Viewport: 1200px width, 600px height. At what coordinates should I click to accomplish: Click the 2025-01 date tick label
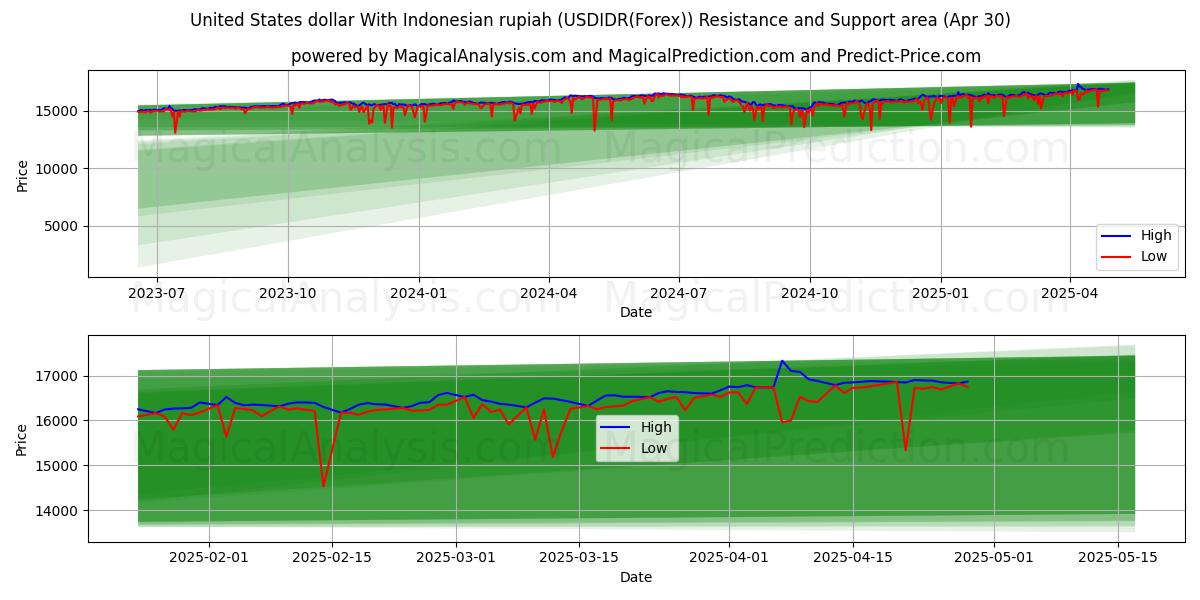tap(940, 293)
